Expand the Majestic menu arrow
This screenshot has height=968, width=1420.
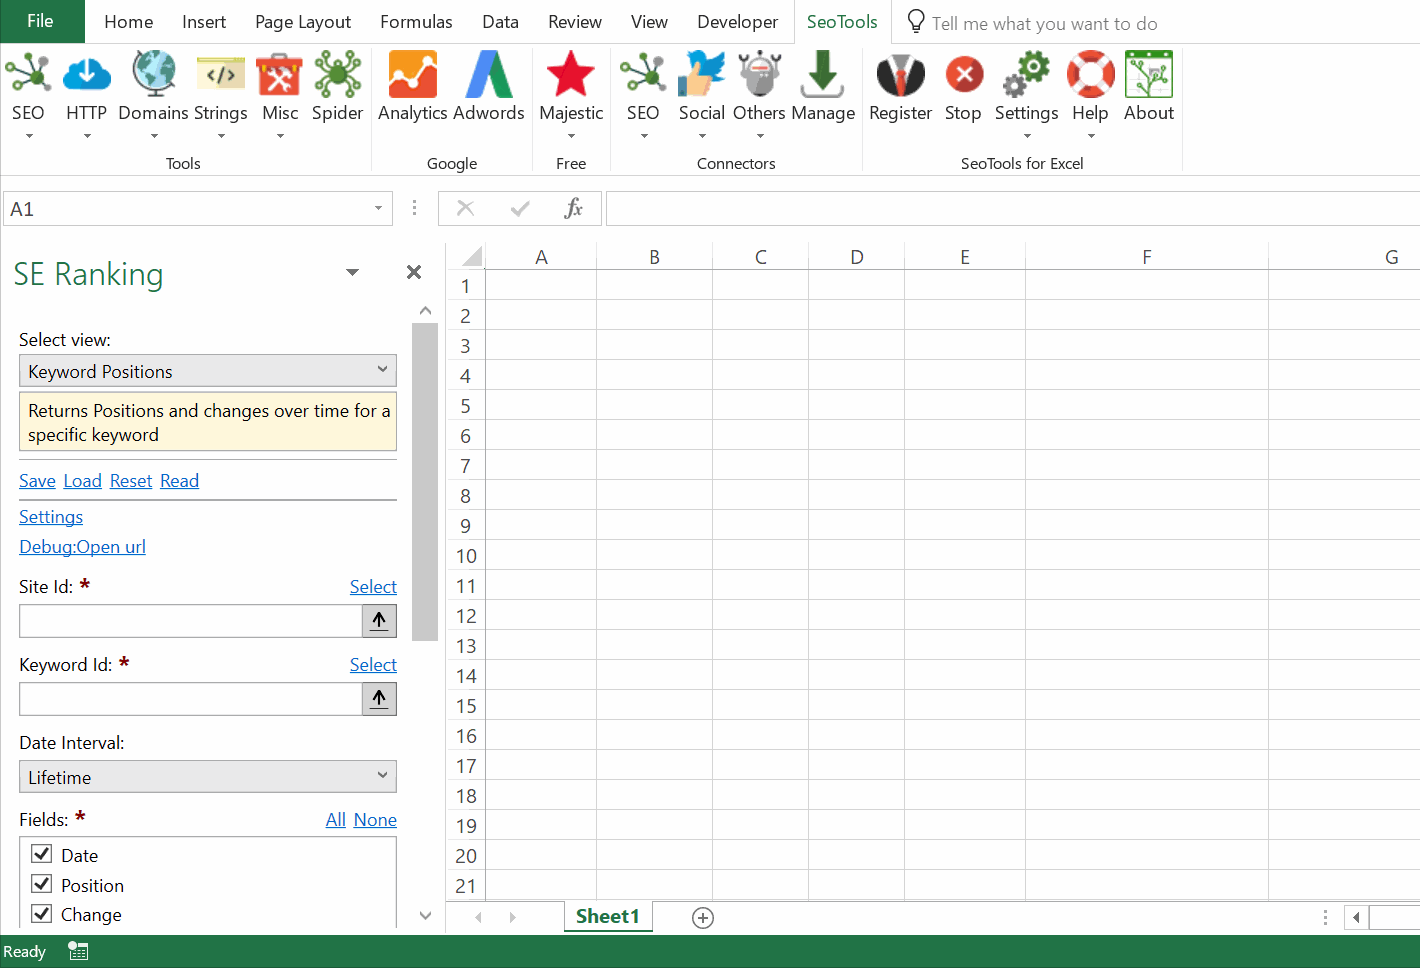571,136
